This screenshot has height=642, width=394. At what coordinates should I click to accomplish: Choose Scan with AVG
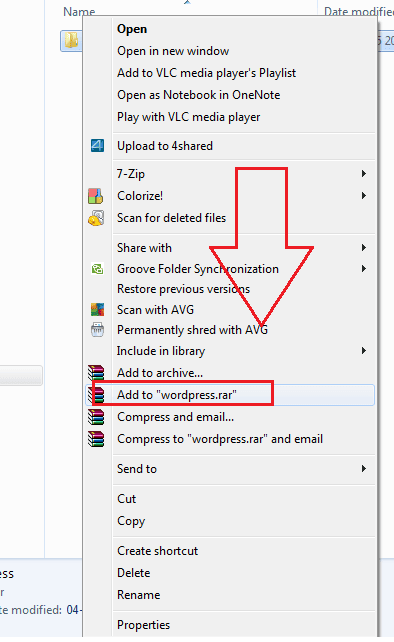click(x=155, y=310)
